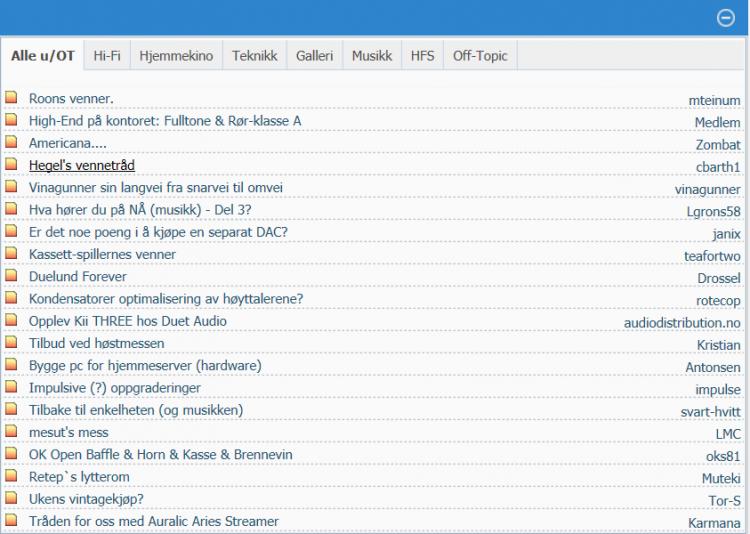This screenshot has width=750, height=534.
Task: Switch to the Hi-Fi tab
Action: (x=107, y=56)
